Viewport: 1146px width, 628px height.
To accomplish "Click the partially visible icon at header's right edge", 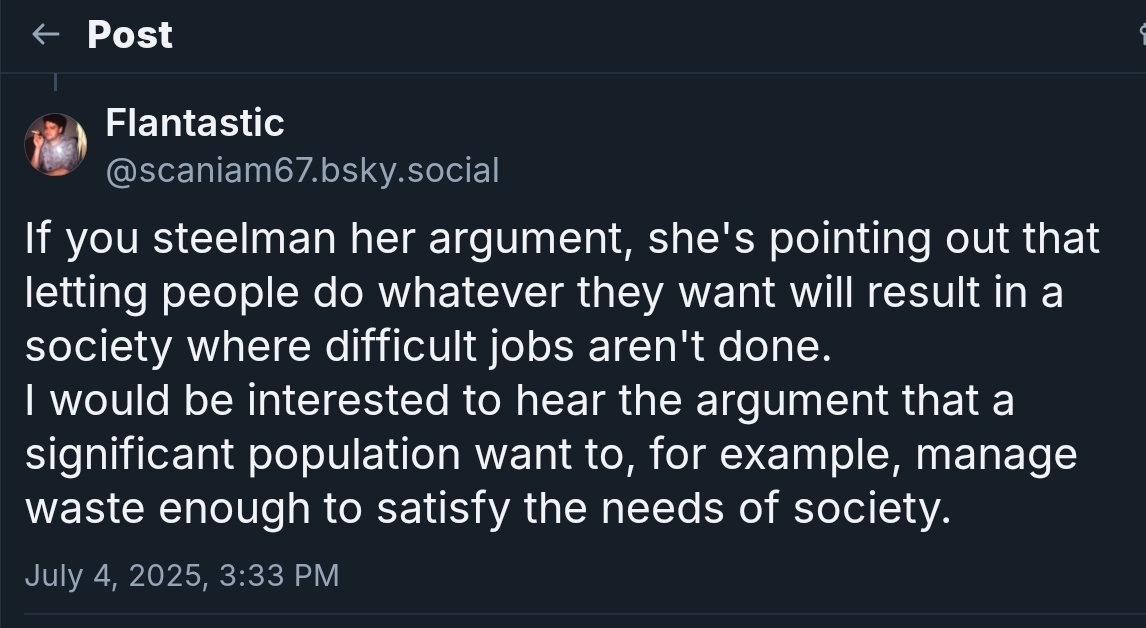I will coord(1141,35).
